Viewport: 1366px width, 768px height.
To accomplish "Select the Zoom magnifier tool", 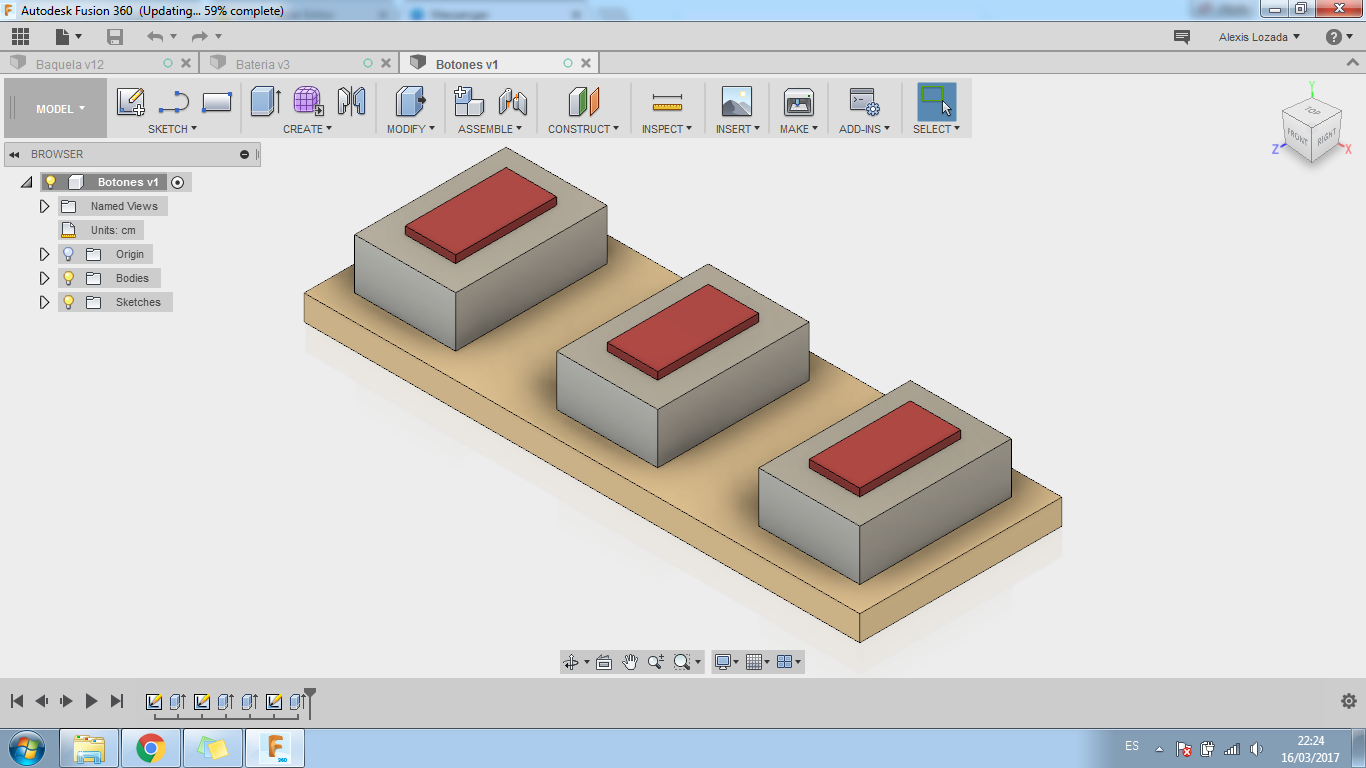I will click(656, 662).
